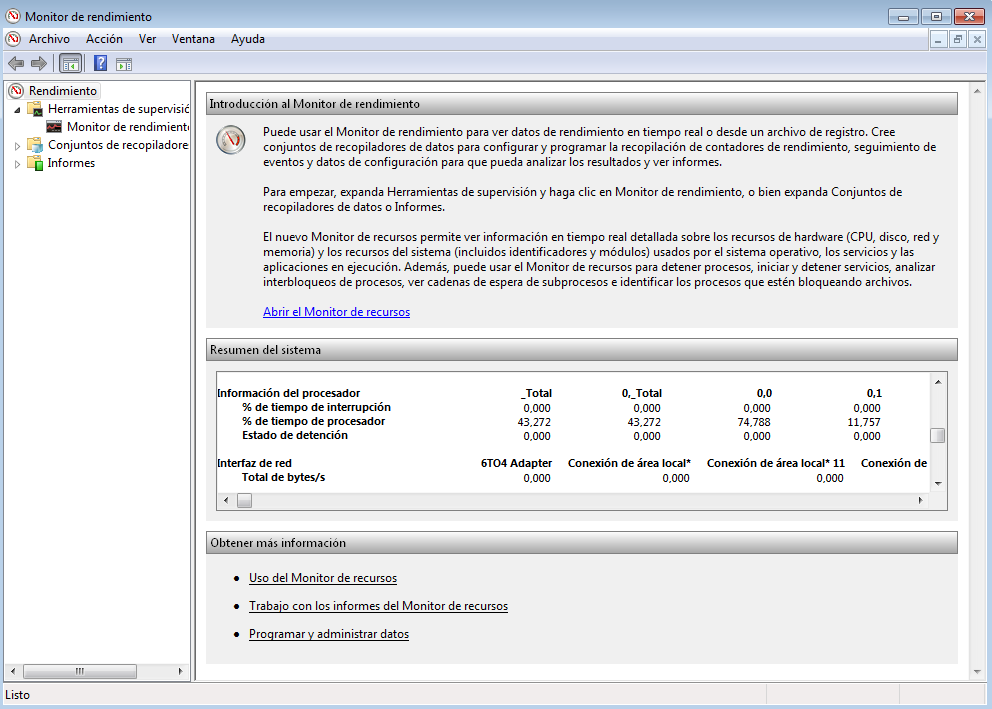This screenshot has width=992, height=709.
Task: Click the Estado de detención label
Action: [x=295, y=435]
